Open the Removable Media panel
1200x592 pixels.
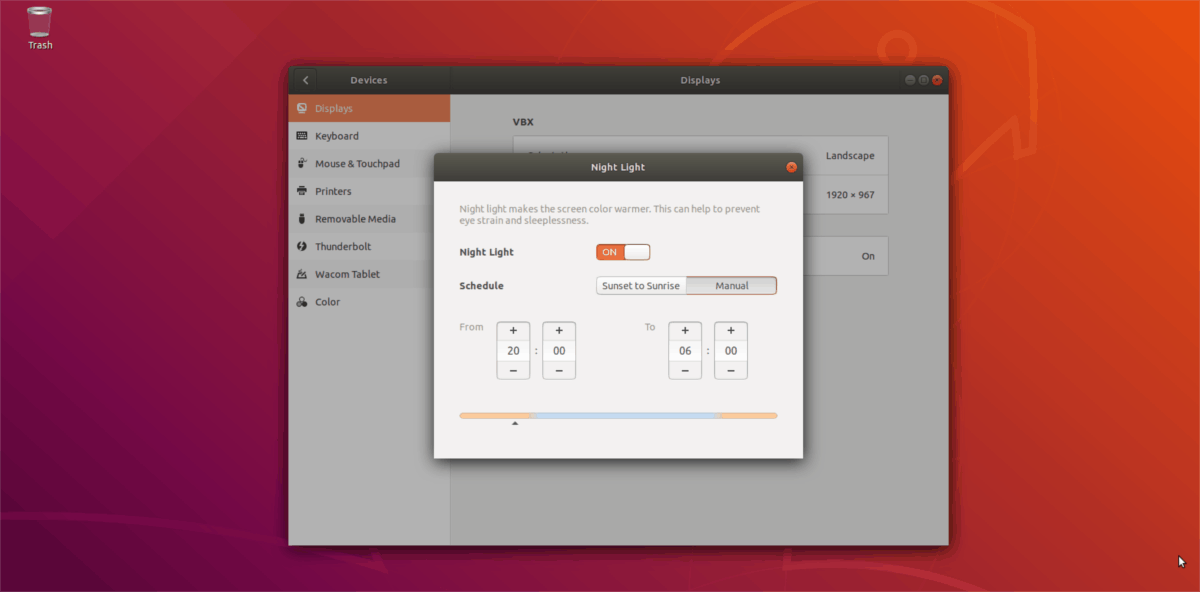369,219
